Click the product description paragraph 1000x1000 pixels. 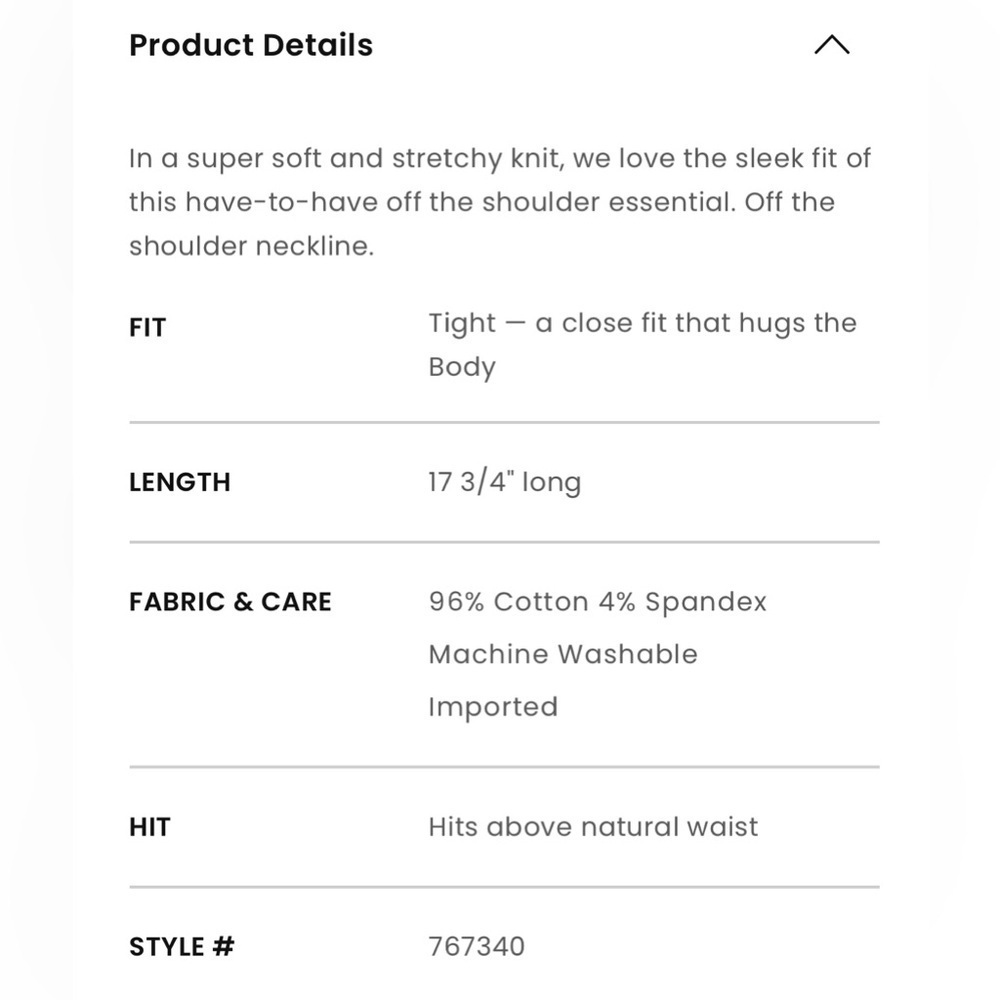500,202
